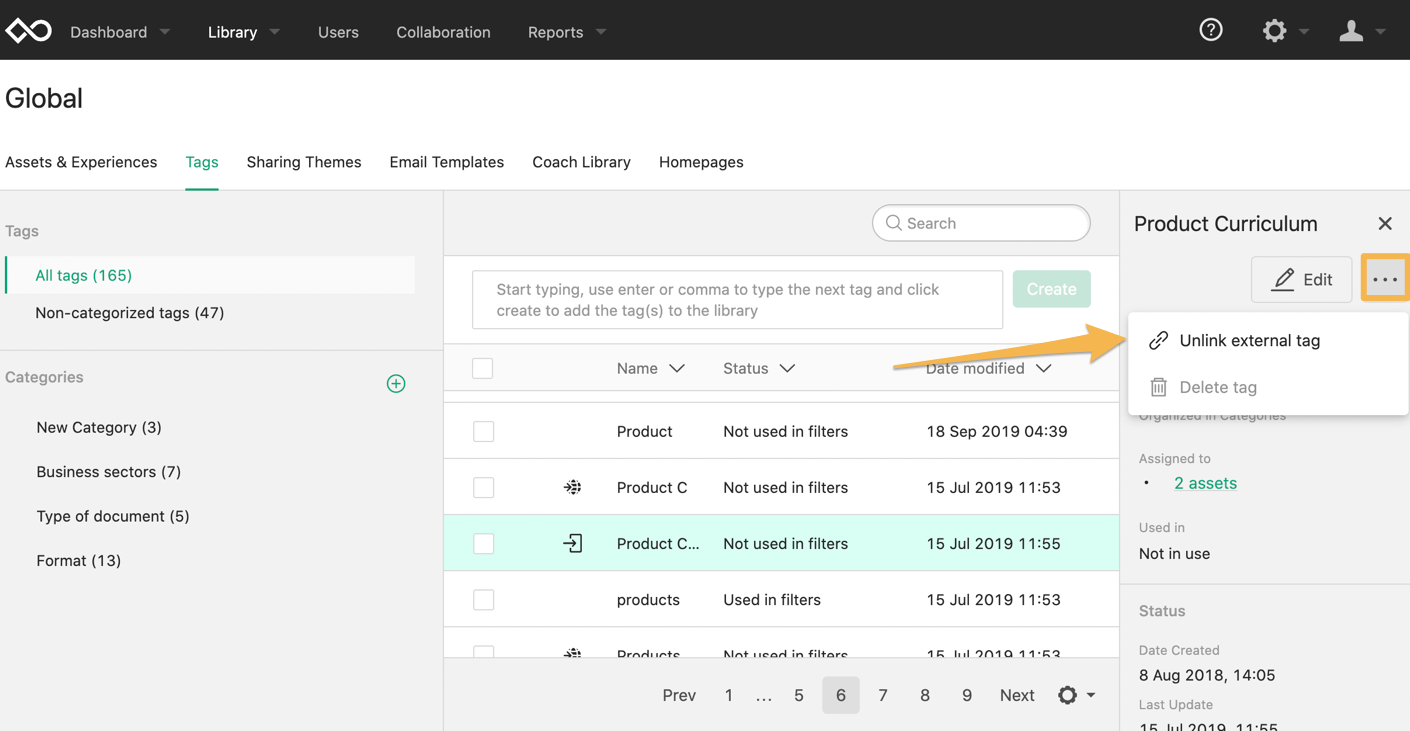The width and height of the screenshot is (1410, 731).
Task: Click the external tag icon on Product C row
Action: (573, 487)
